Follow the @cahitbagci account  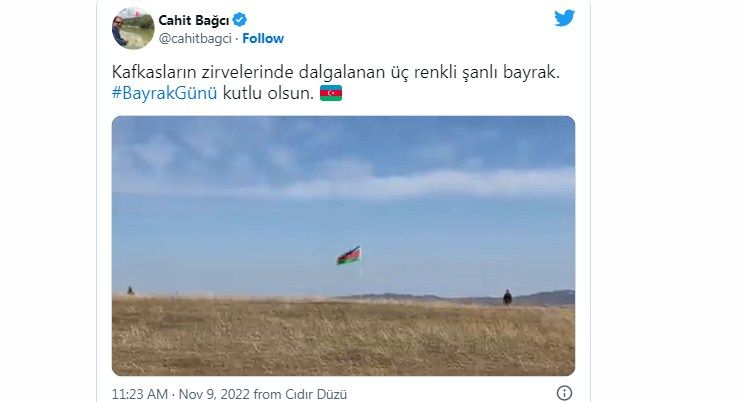[x=263, y=38]
